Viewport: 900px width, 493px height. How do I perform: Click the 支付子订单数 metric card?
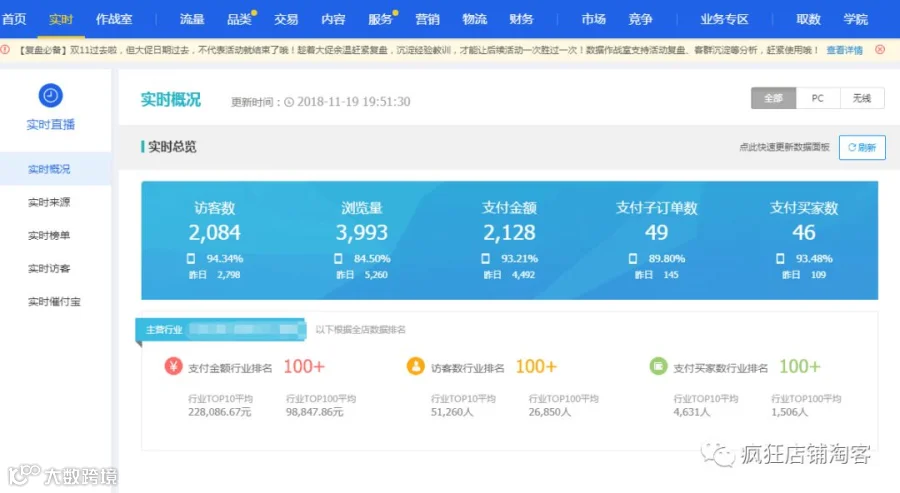(x=657, y=240)
